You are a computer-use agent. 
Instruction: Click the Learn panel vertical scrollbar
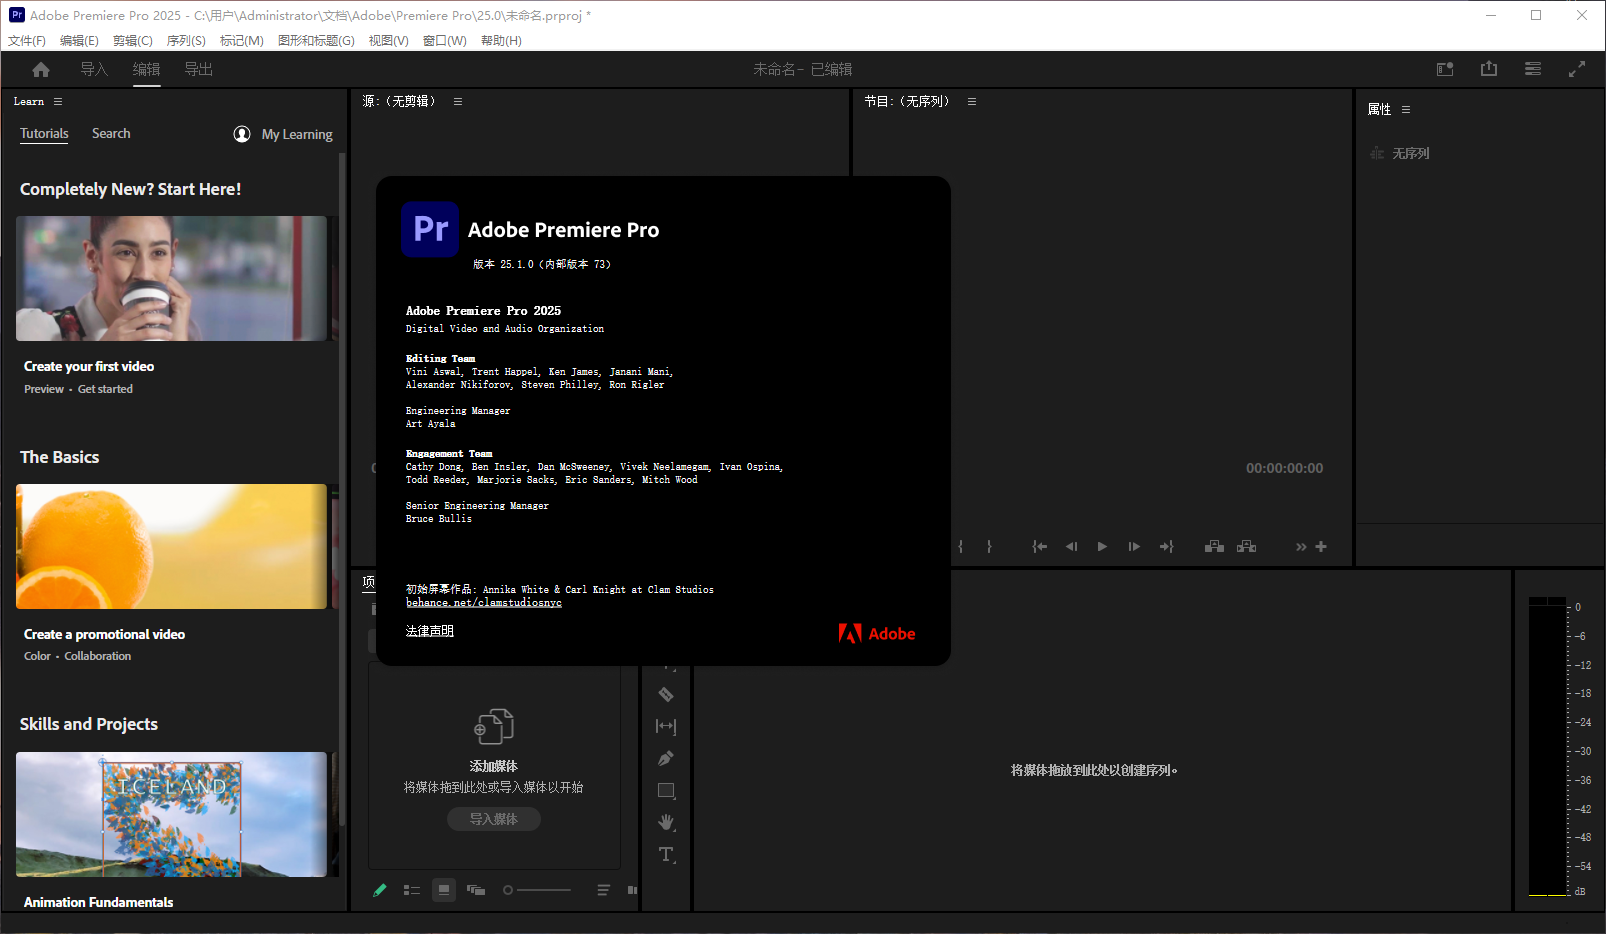[x=342, y=490]
